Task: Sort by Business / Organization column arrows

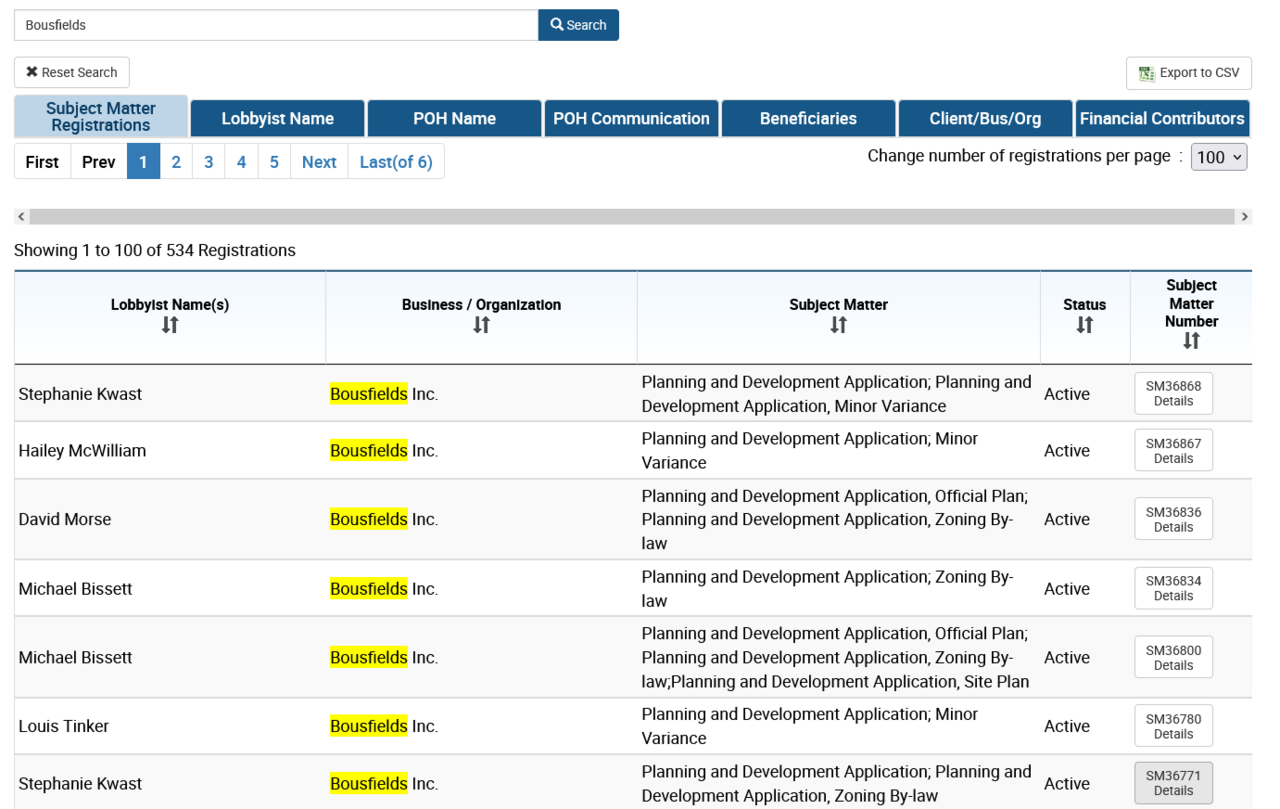Action: (x=481, y=325)
